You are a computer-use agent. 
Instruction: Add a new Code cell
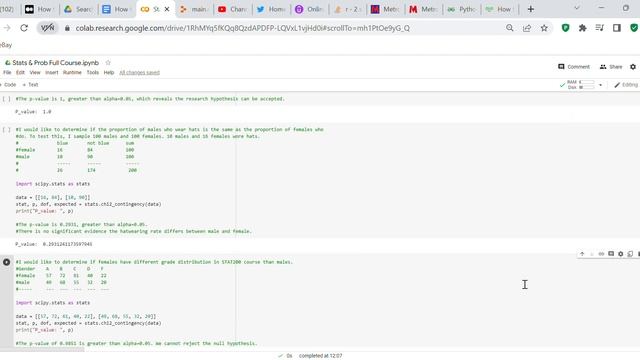coord(8,85)
